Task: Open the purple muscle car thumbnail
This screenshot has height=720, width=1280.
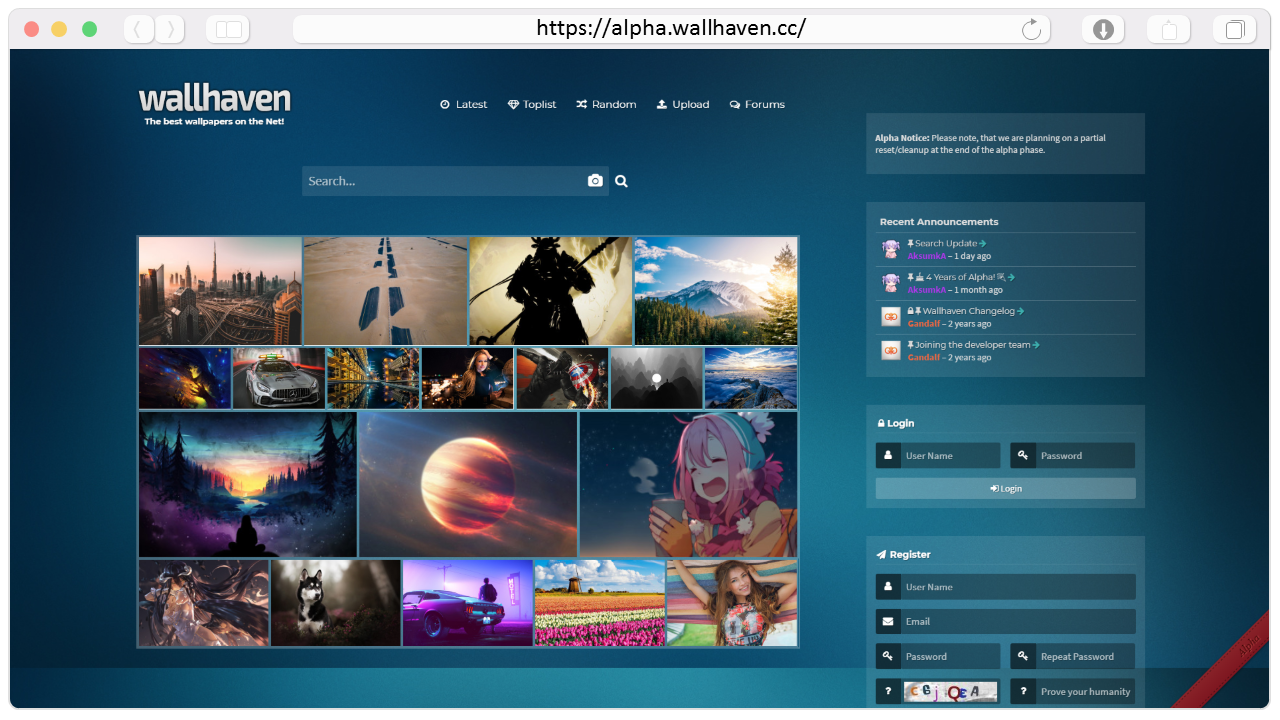Action: (x=468, y=603)
